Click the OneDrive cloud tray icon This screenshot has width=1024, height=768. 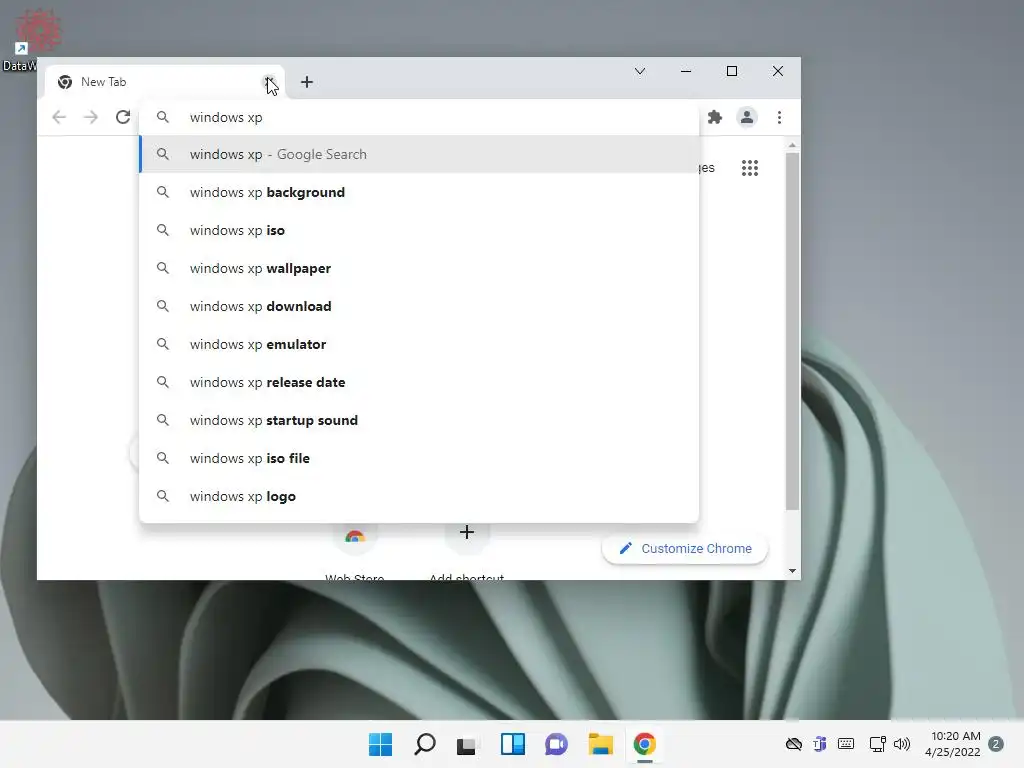tap(793, 744)
